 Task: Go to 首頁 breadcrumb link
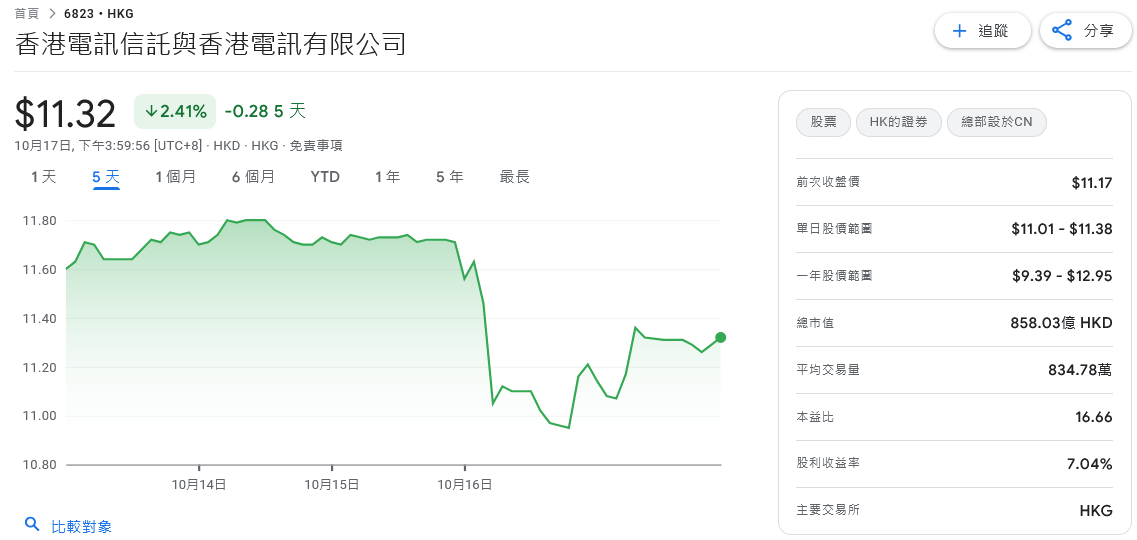coord(27,14)
